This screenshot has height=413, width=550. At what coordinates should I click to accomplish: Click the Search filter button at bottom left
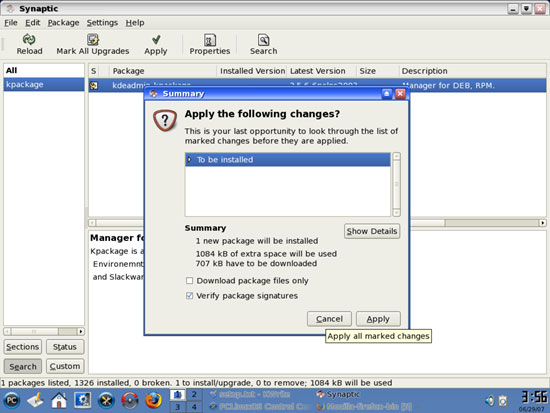tap(22, 366)
